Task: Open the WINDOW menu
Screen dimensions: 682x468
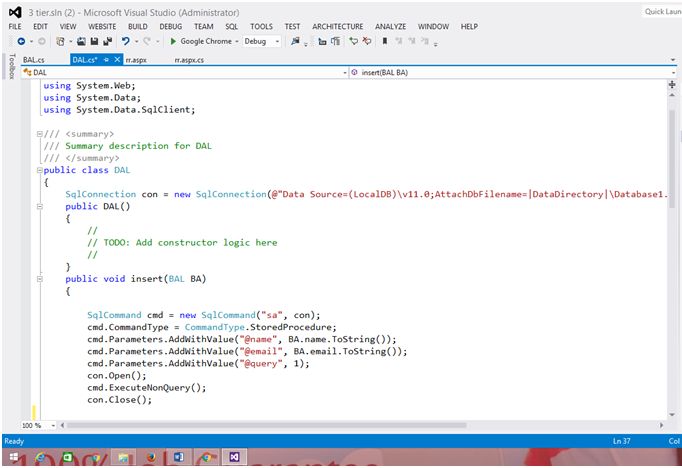Action: coord(434,27)
